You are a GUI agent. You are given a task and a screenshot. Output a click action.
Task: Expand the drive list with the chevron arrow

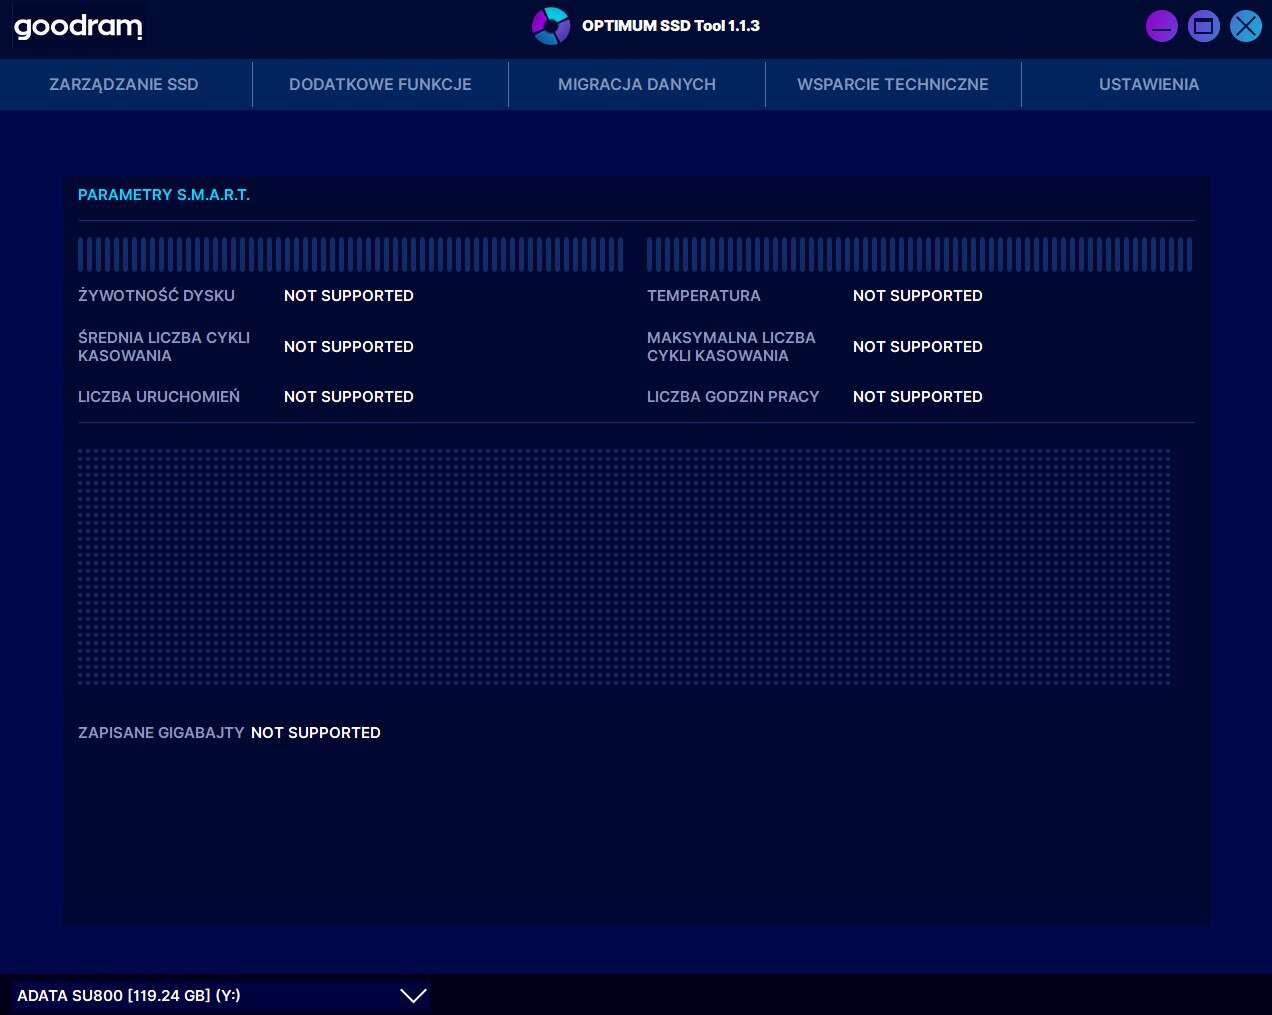point(413,995)
